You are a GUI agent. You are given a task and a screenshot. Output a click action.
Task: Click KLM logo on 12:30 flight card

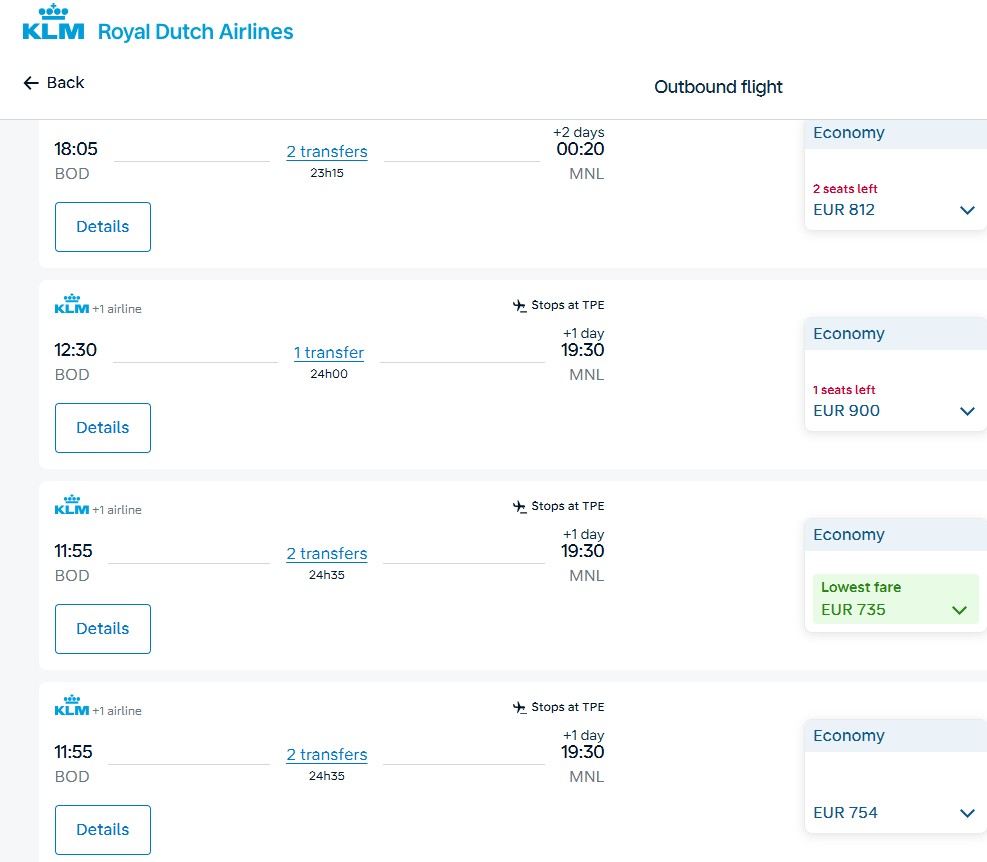click(71, 305)
